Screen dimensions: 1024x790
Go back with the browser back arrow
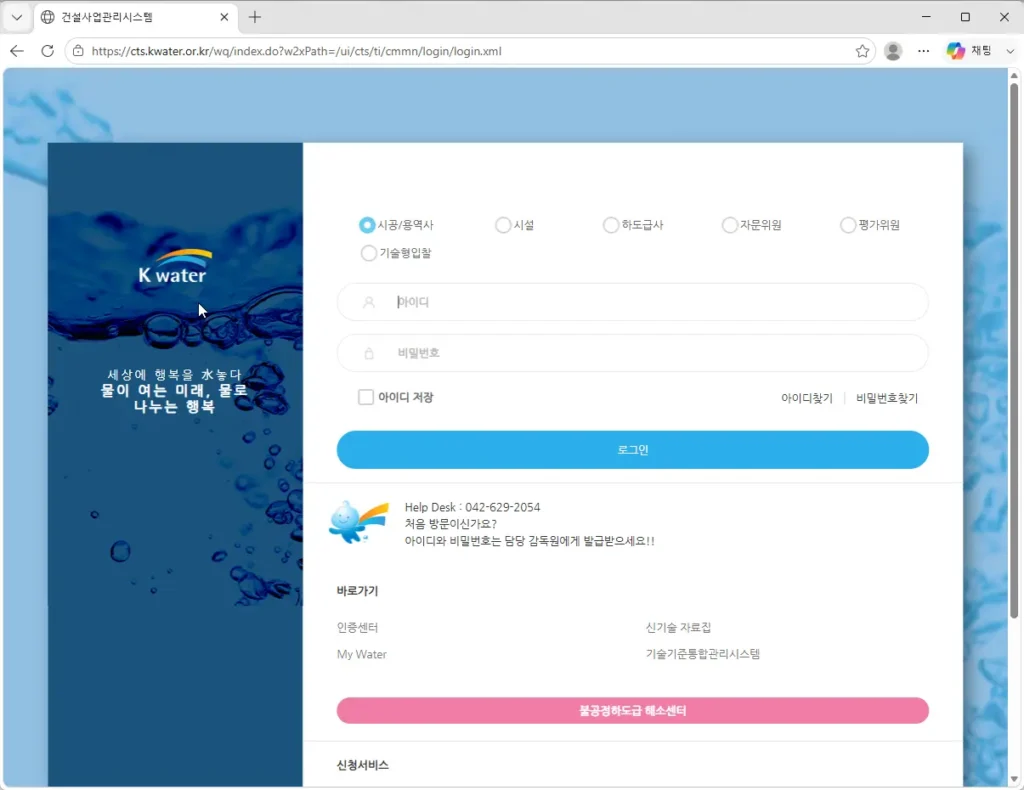tap(17, 51)
